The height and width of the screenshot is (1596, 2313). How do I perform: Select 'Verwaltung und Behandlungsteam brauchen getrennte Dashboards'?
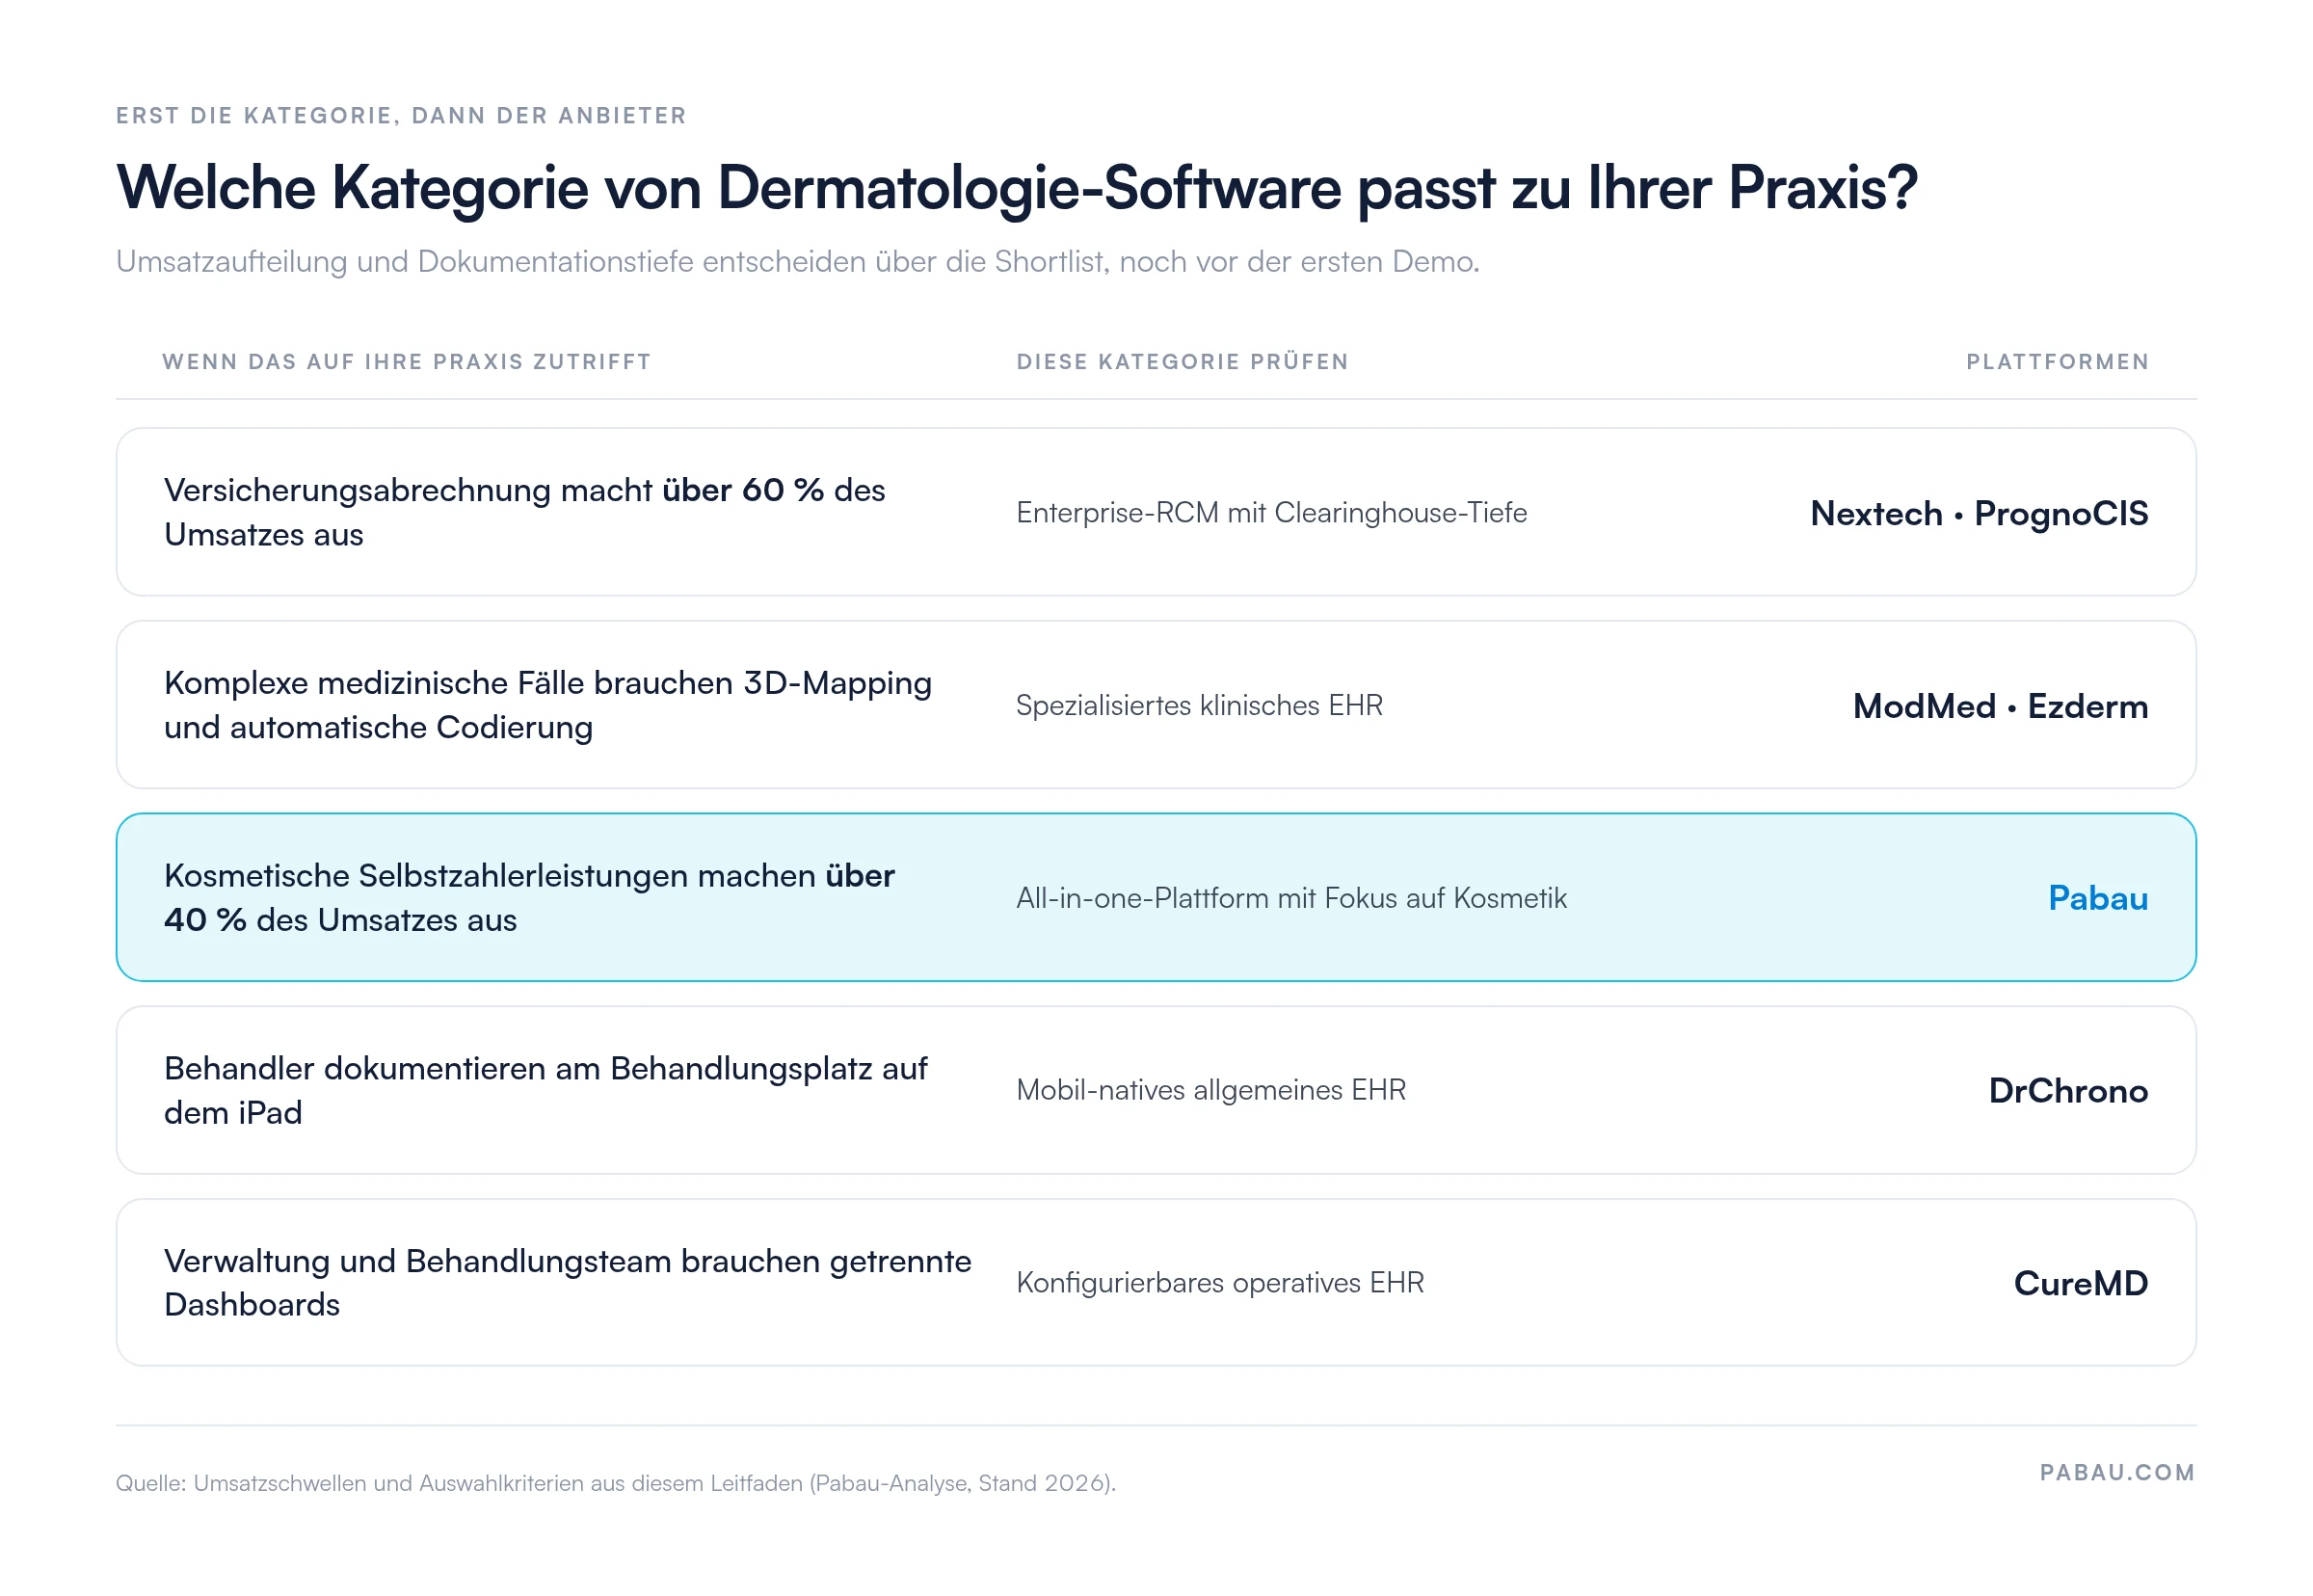coord(567,1282)
